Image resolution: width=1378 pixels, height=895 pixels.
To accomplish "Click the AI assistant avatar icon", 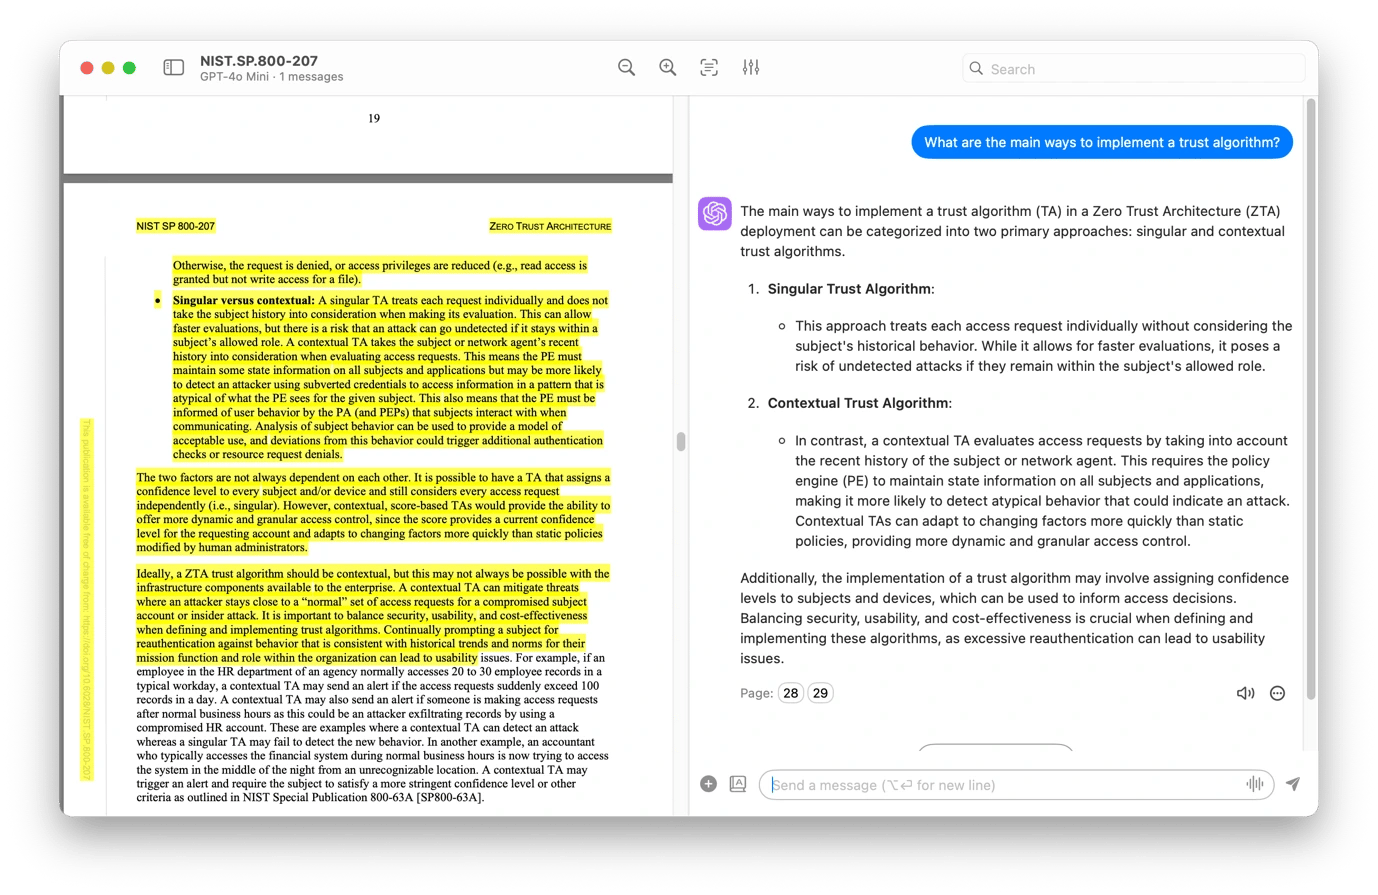I will pos(715,214).
